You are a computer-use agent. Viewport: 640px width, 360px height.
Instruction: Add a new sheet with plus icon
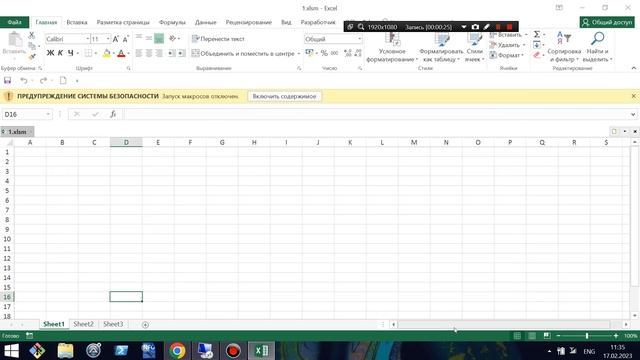(x=145, y=324)
